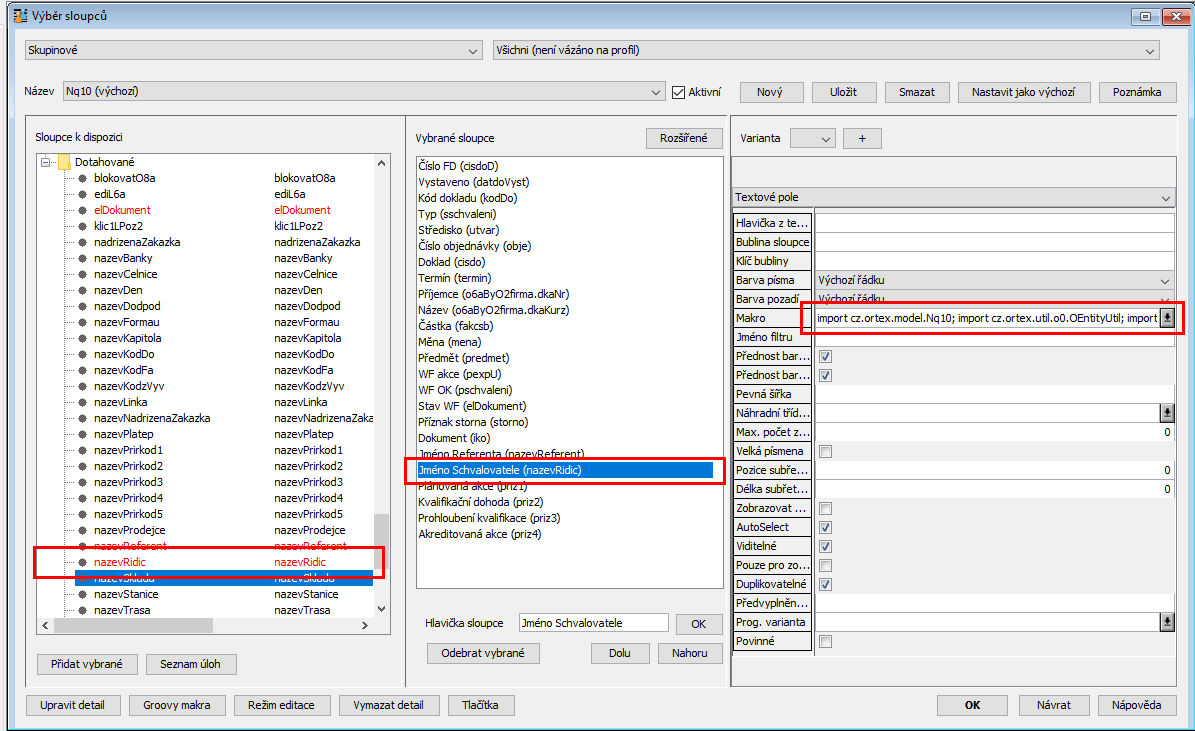Click the horizontal scrollbar under available columns
Screen dimensions: 1195x731
pyautogui.click(x=135, y=625)
